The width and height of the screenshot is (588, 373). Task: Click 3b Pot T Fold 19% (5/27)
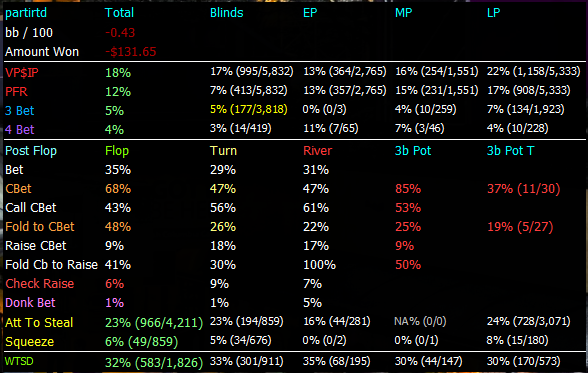520,227
